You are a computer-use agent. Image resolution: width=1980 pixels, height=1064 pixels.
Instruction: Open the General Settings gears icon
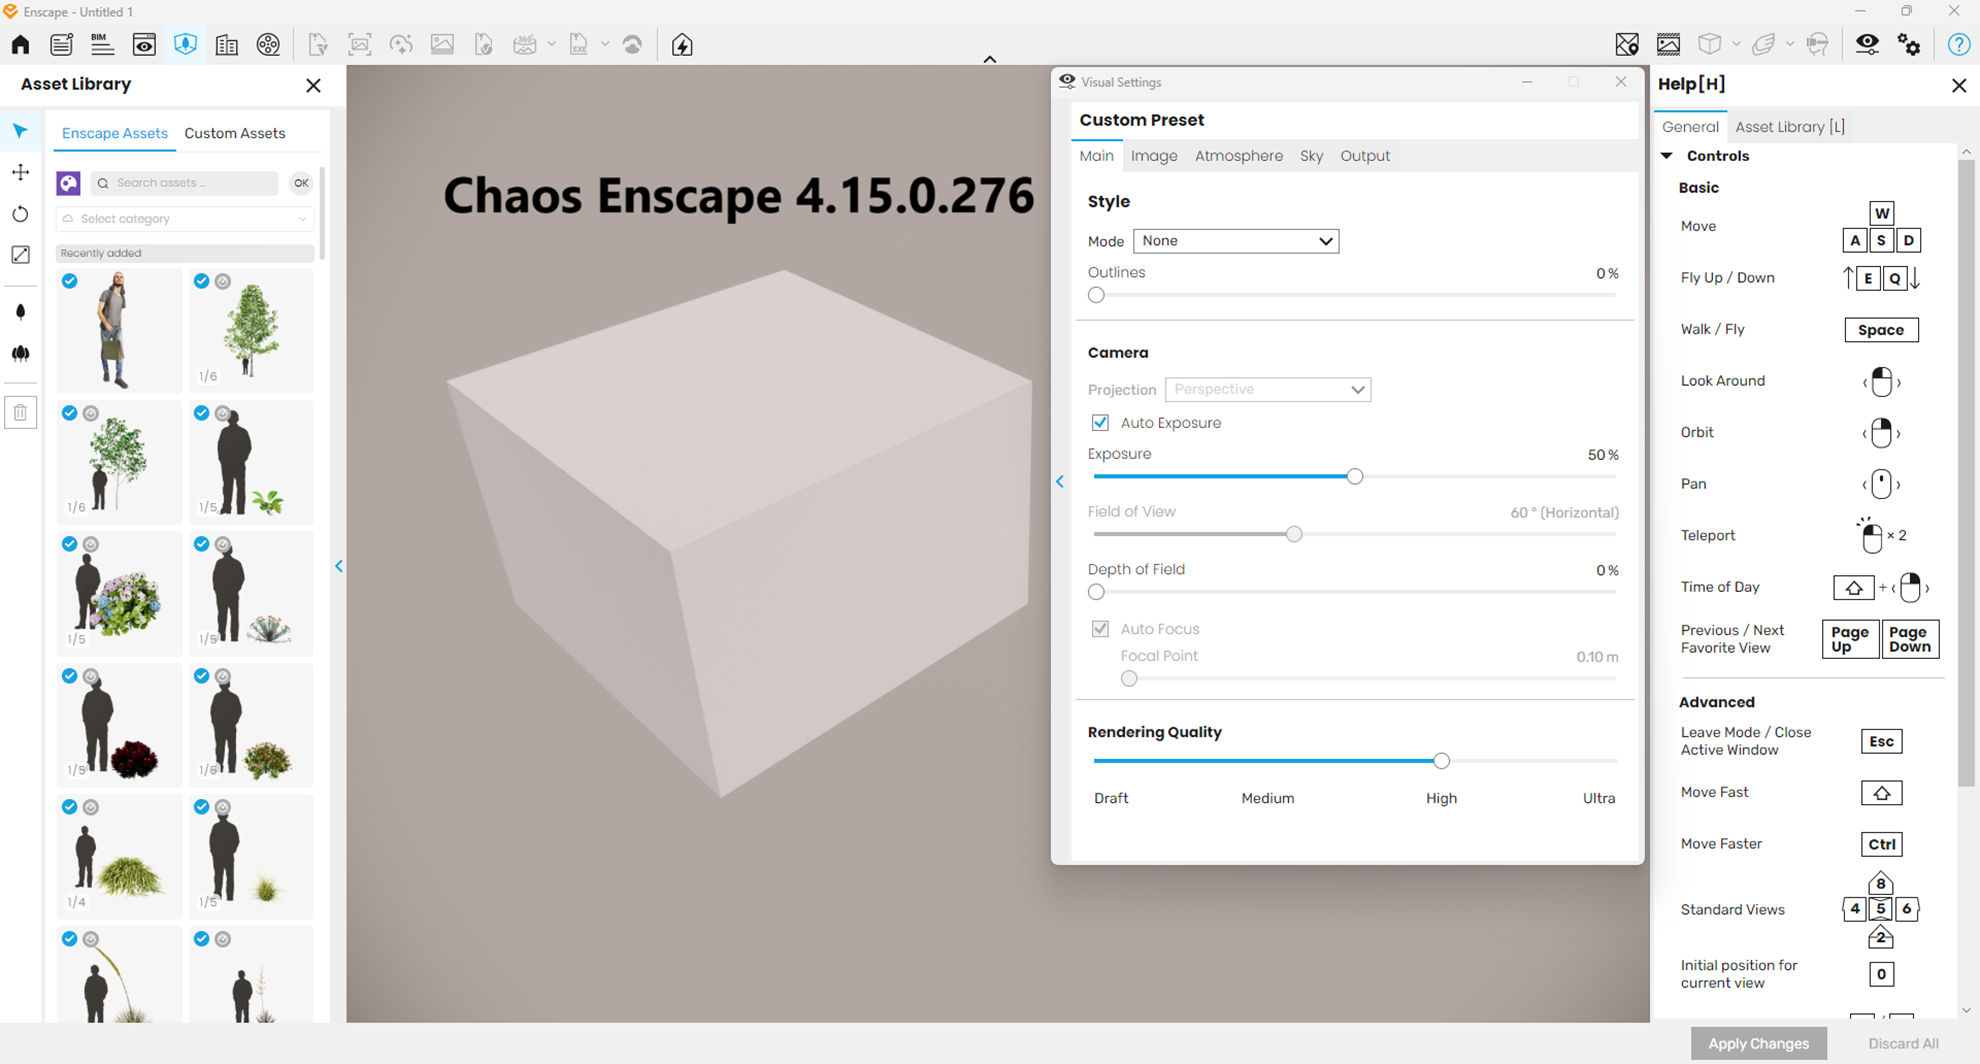click(x=1911, y=45)
